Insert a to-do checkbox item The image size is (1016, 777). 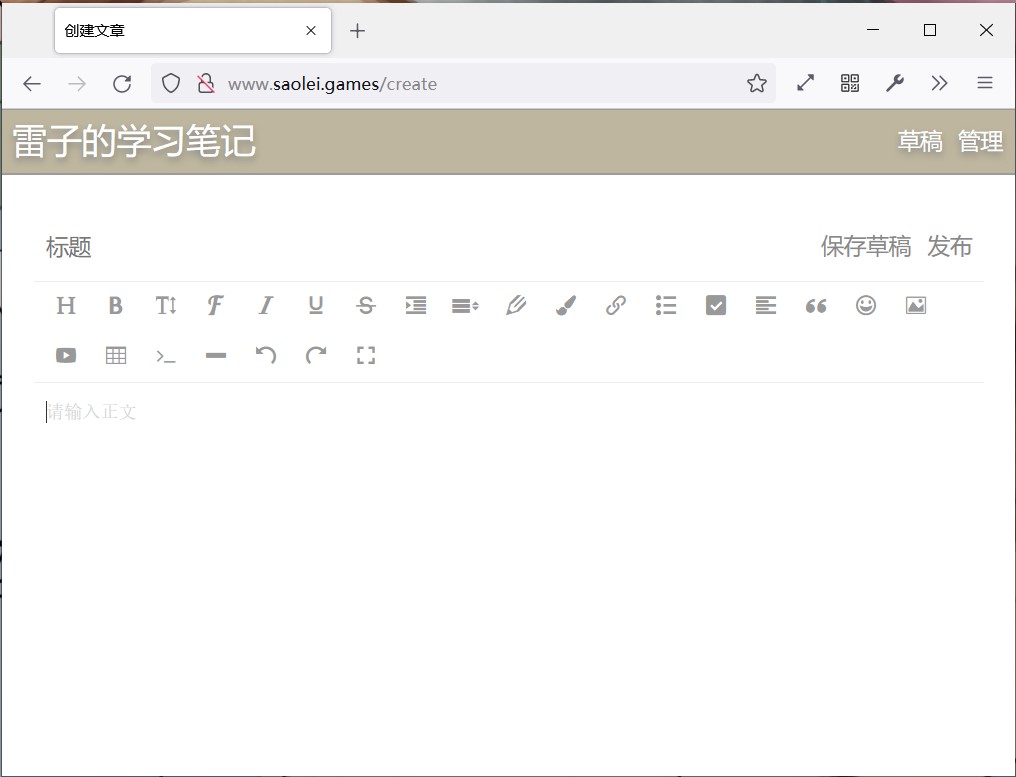coord(716,306)
